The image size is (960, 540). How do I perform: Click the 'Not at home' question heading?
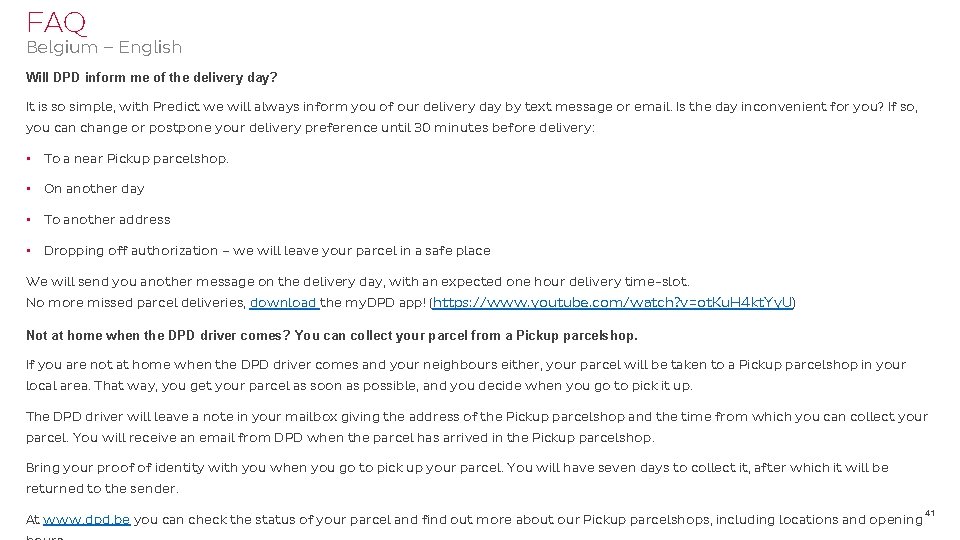click(x=331, y=335)
